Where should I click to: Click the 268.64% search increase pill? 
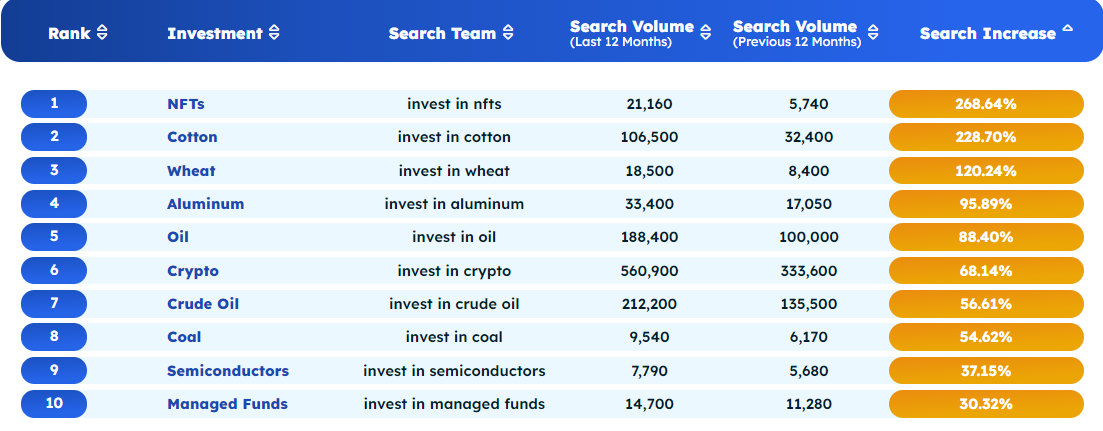[x=986, y=104]
